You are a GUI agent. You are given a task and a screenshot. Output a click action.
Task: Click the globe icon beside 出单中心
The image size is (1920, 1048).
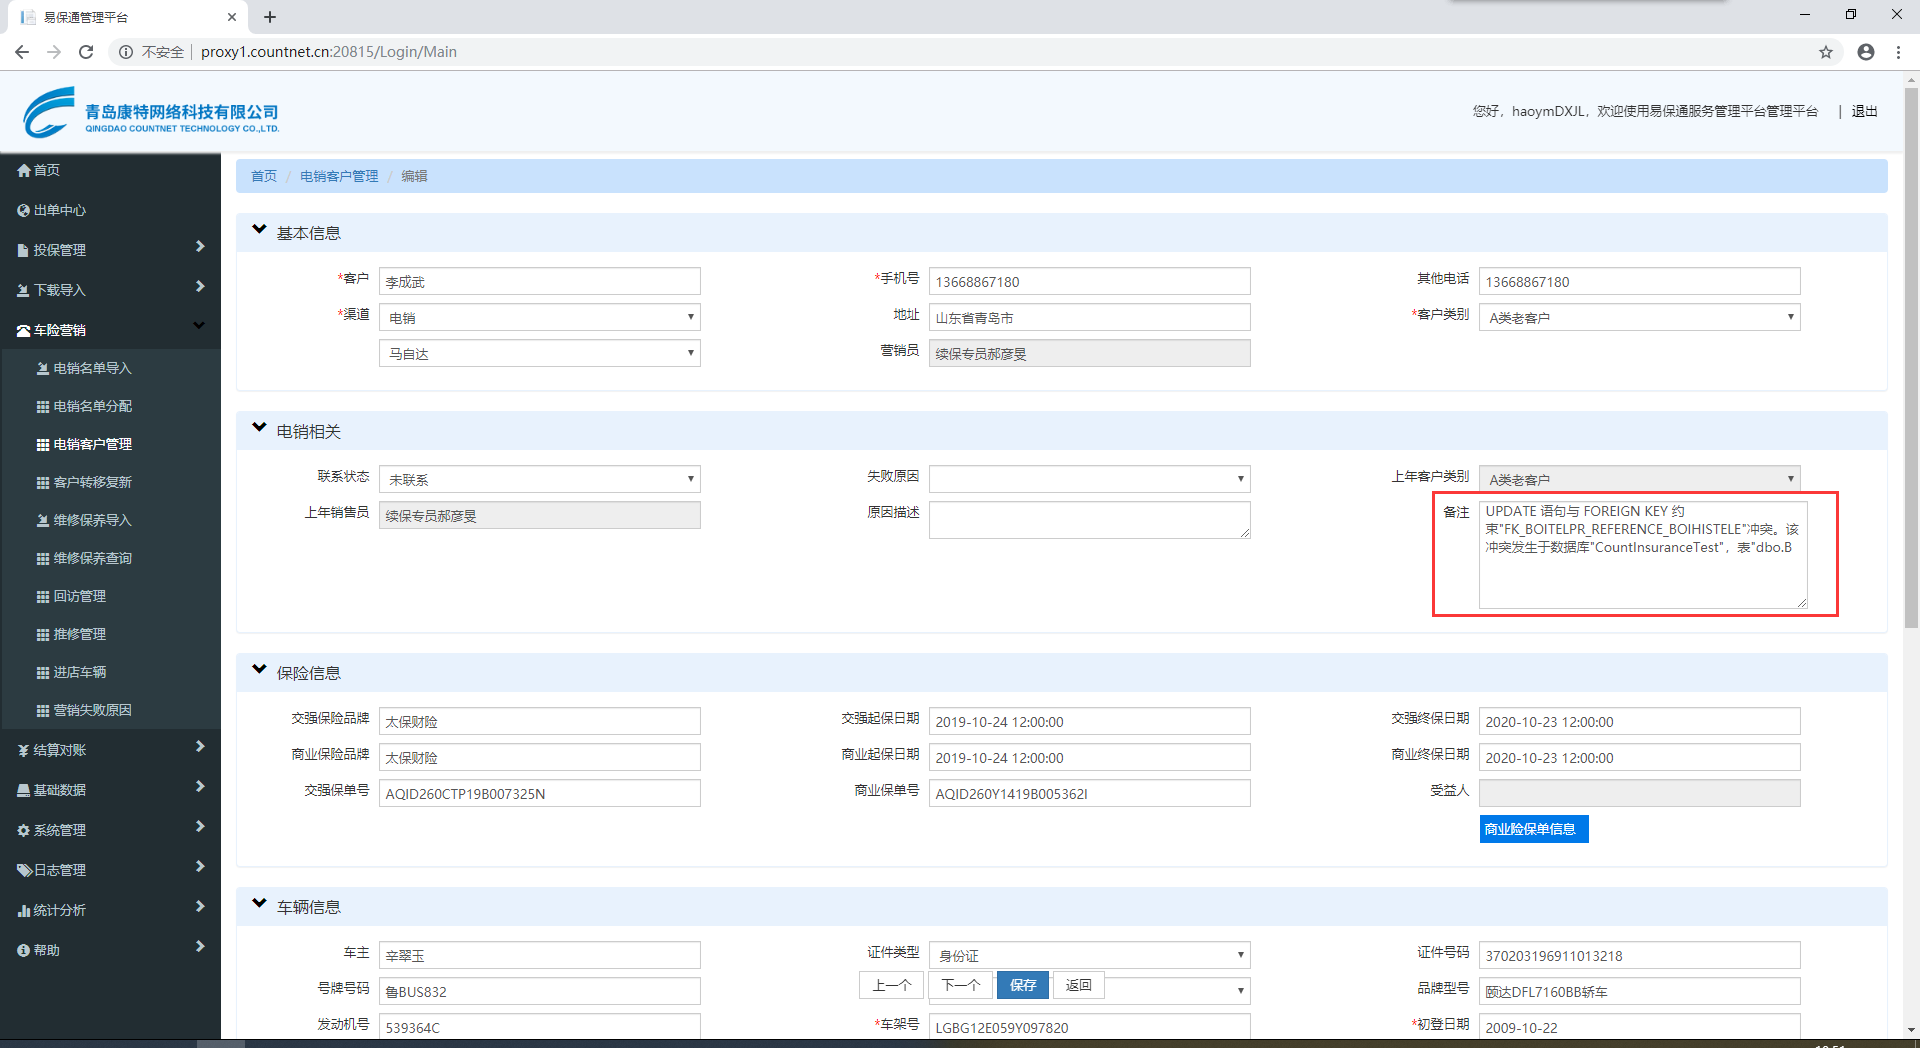point(24,211)
